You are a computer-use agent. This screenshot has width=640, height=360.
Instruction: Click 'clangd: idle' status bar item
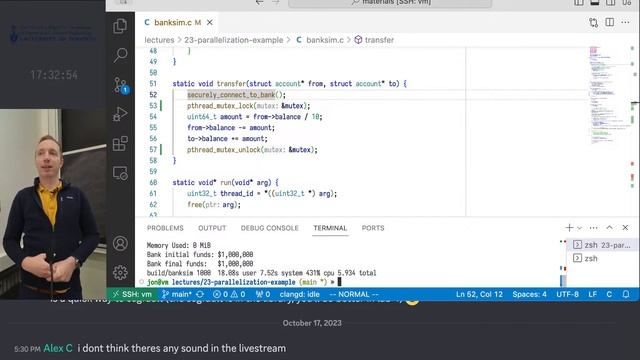(300, 294)
